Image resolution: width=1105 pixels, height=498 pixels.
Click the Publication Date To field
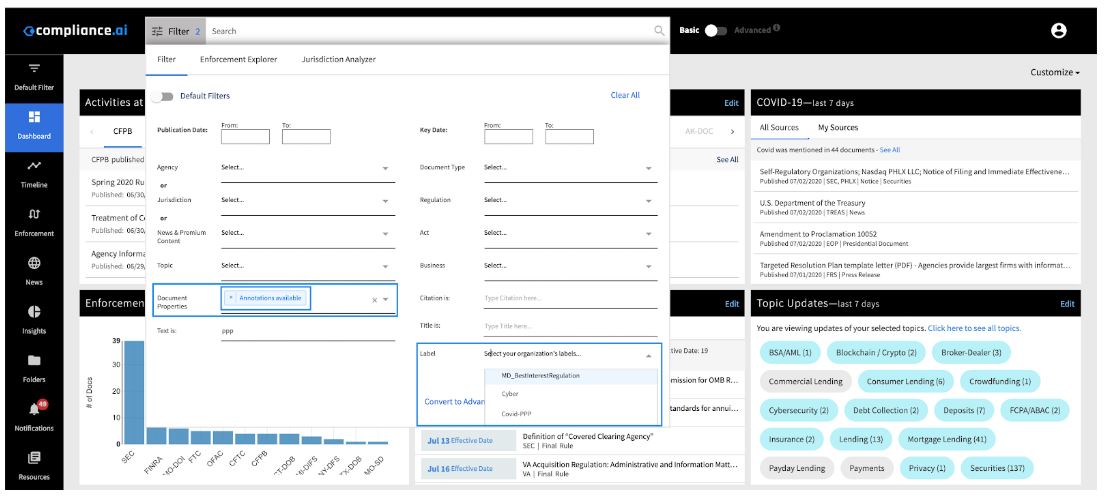[307, 137]
